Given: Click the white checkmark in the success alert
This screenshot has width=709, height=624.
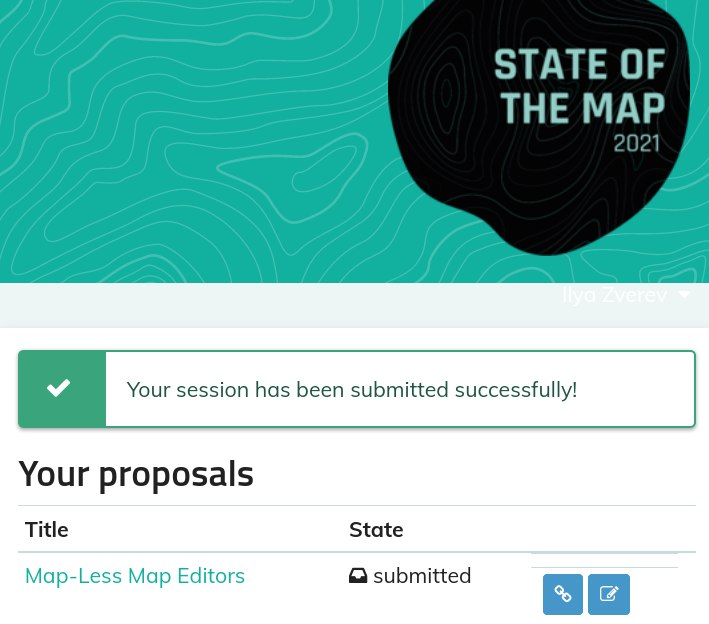Looking at the screenshot, I should tap(59, 388).
